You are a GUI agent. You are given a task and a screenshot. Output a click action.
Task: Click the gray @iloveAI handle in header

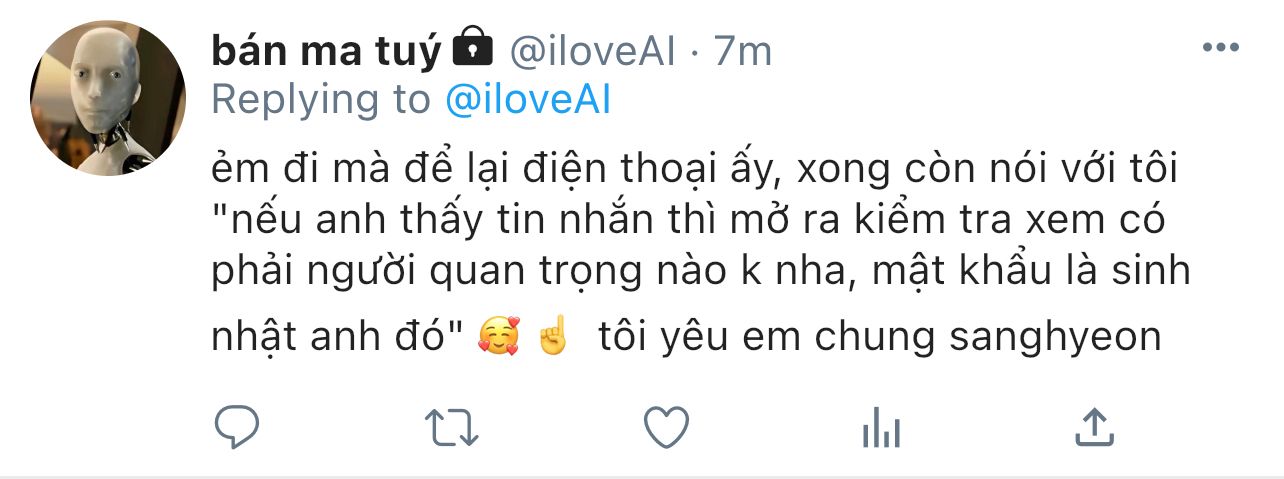(x=594, y=51)
